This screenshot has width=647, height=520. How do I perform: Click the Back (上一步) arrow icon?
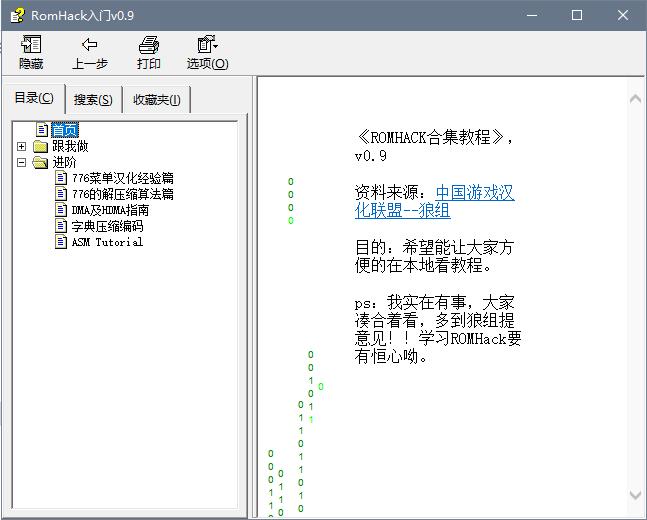(x=89, y=45)
